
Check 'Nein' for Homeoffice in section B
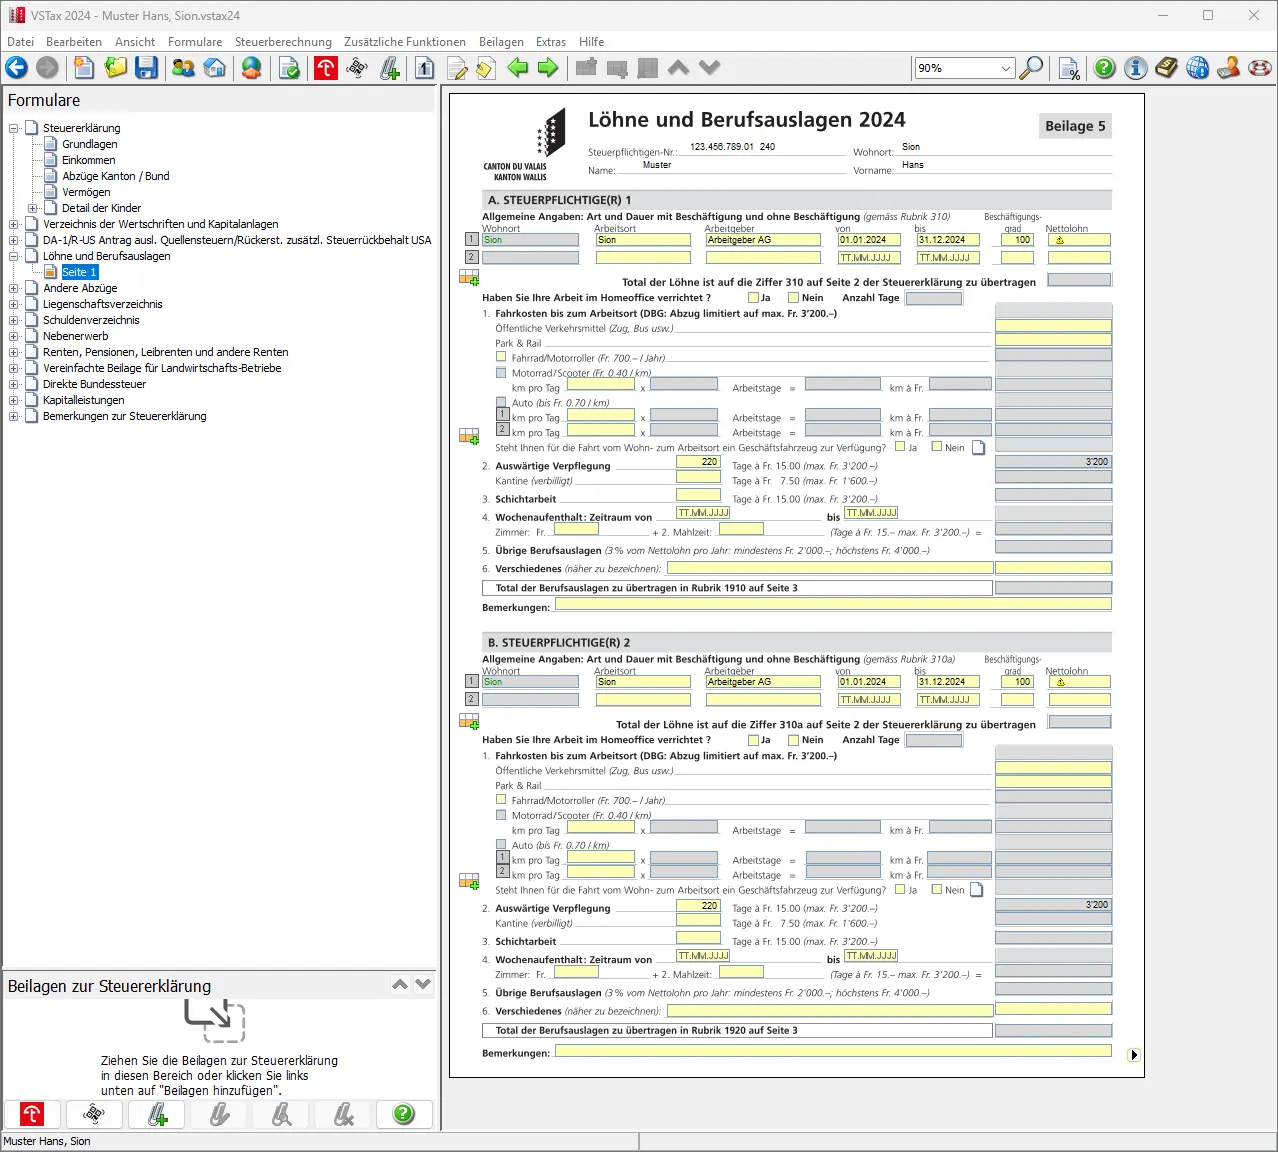coord(793,740)
